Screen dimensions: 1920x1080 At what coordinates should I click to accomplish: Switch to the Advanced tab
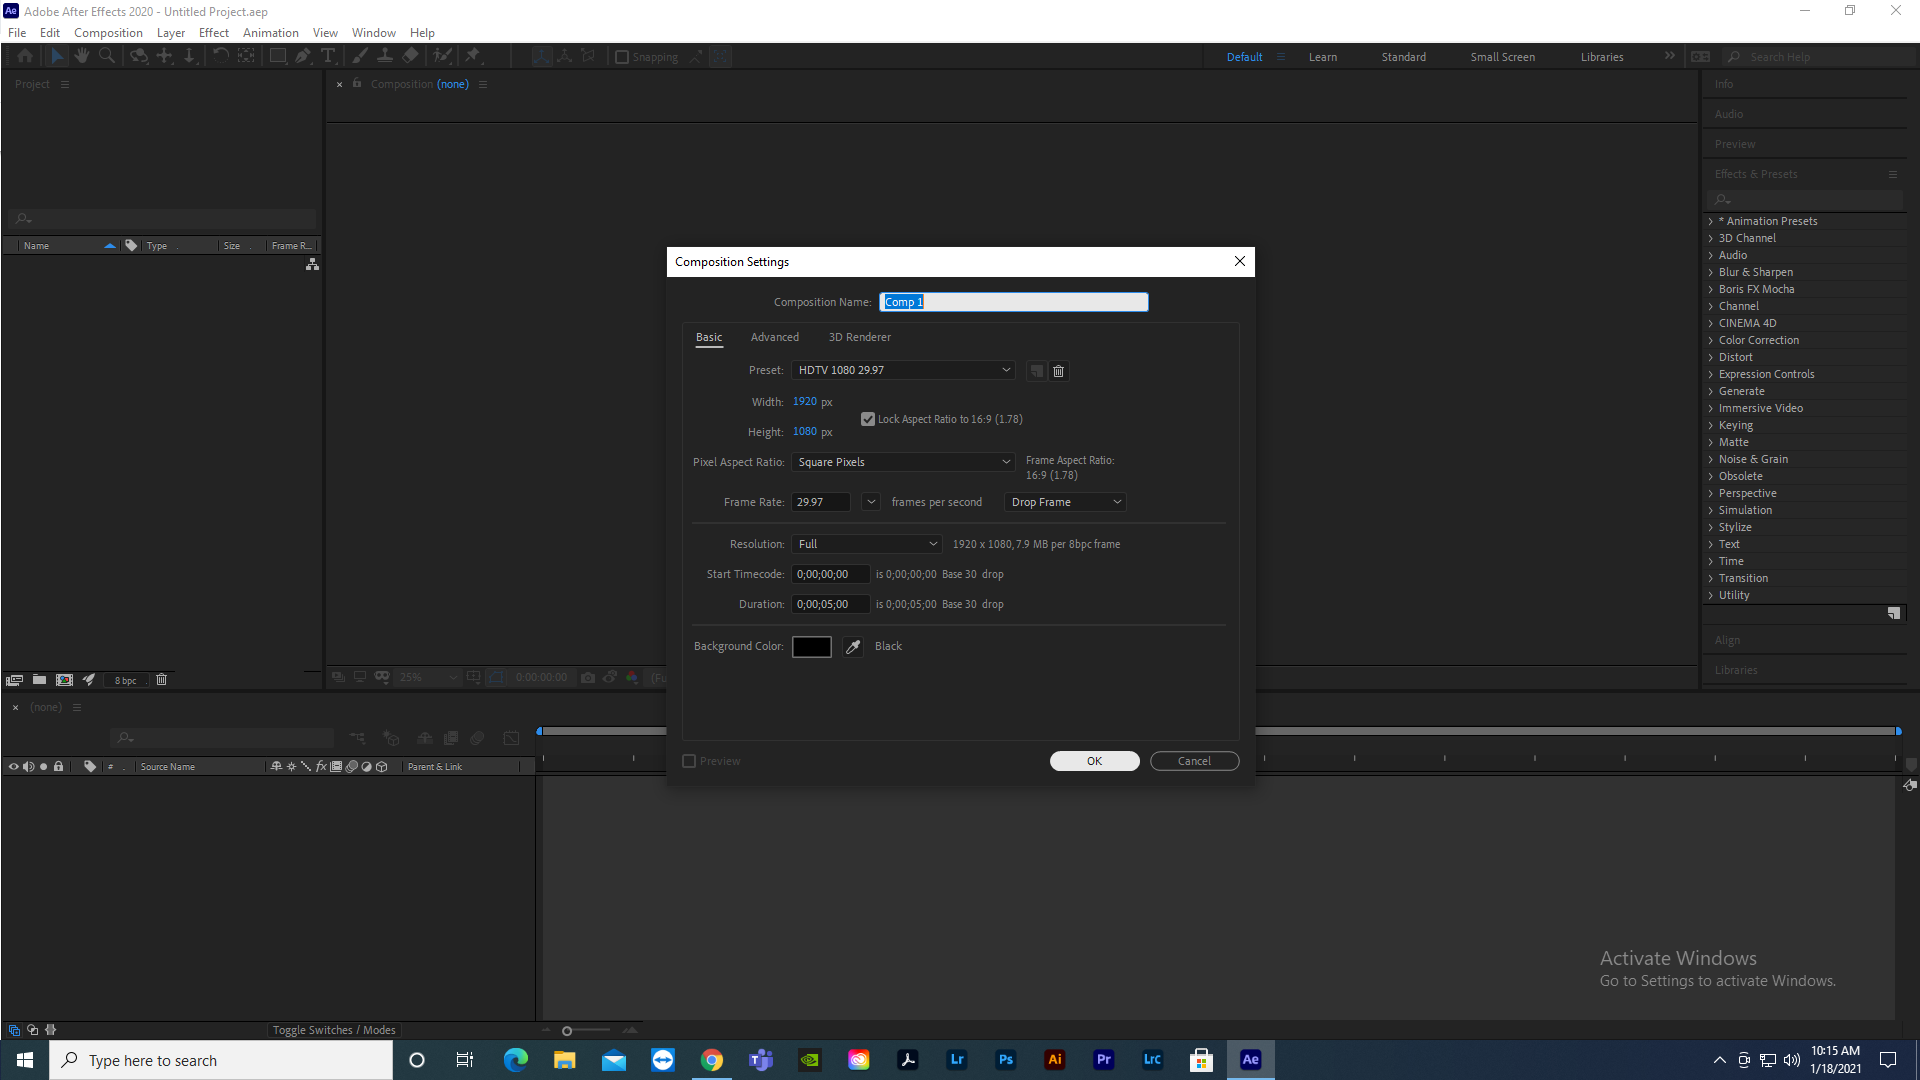[x=775, y=338]
